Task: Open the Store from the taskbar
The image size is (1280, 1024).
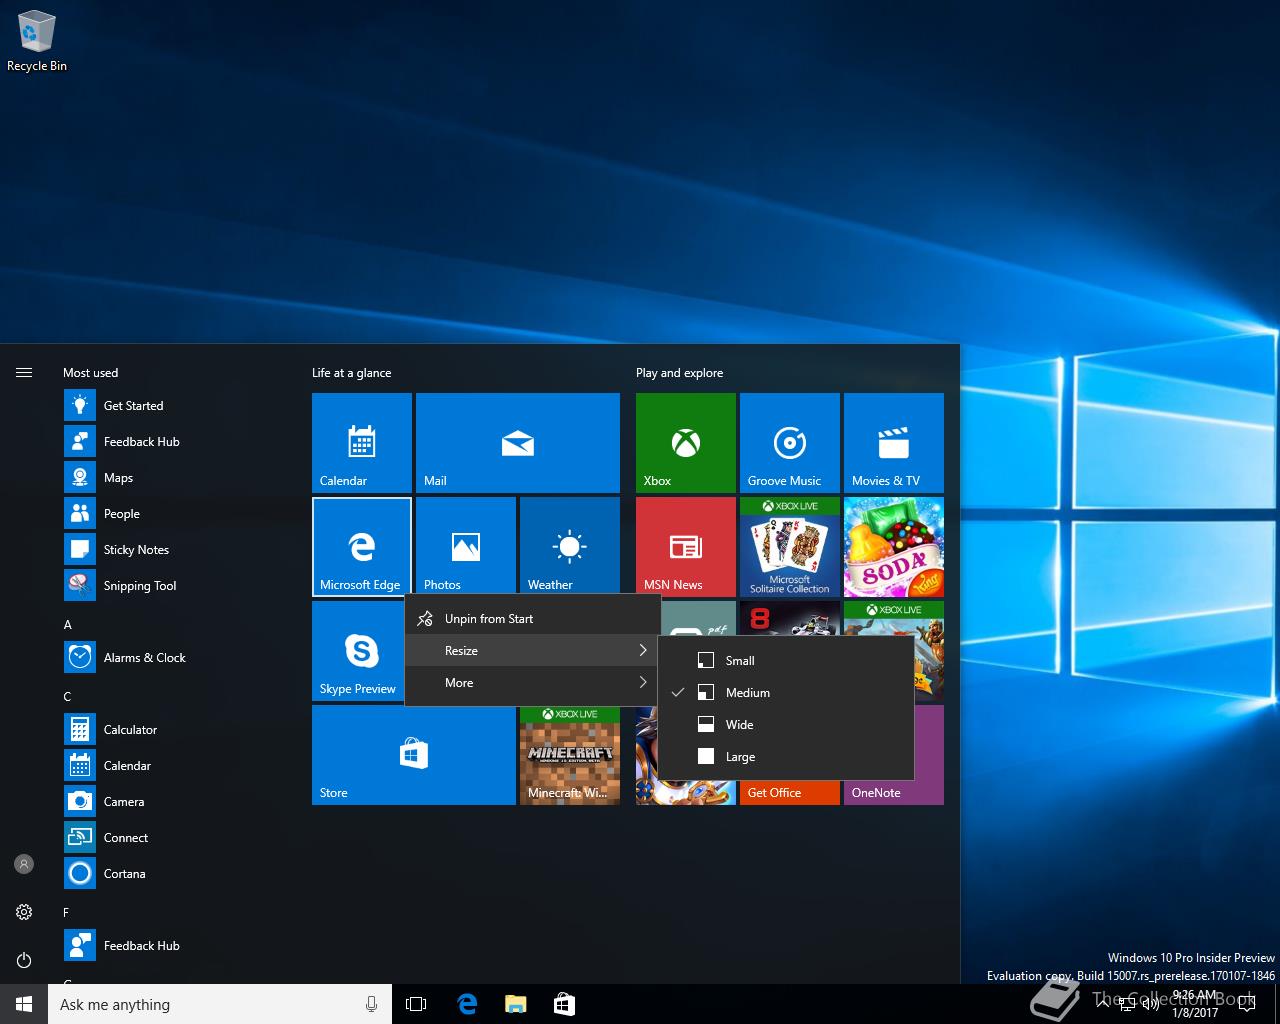Action: coord(564,1004)
